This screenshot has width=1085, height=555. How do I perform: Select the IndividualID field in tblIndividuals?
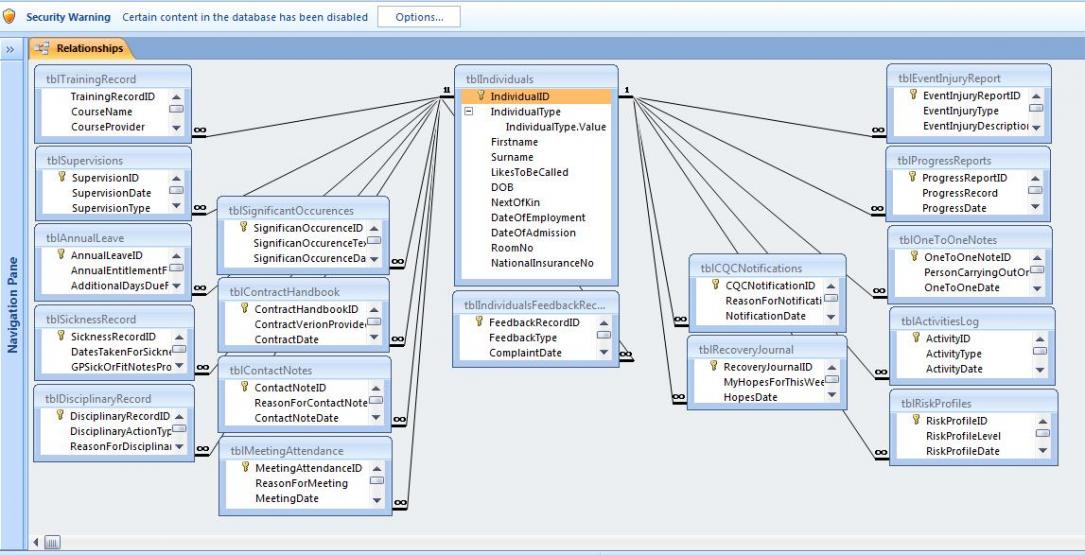tap(536, 96)
